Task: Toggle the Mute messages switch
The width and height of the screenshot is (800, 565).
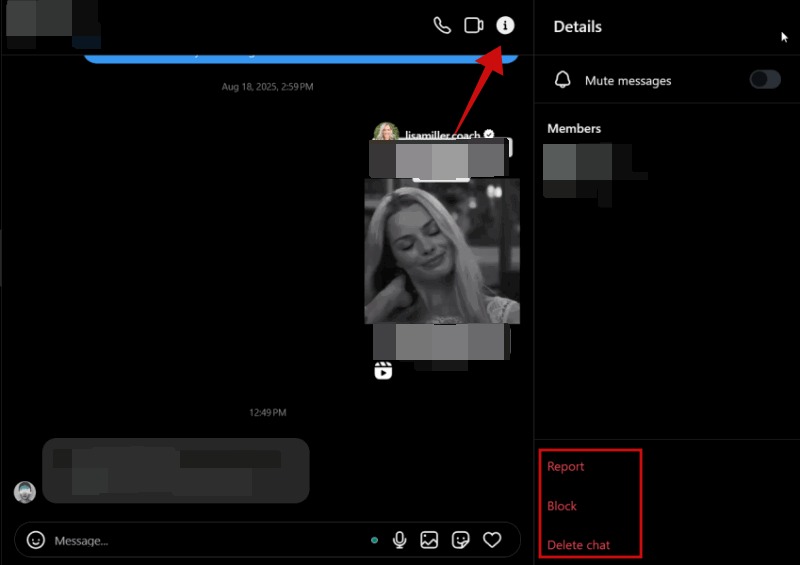Action: pos(765,80)
